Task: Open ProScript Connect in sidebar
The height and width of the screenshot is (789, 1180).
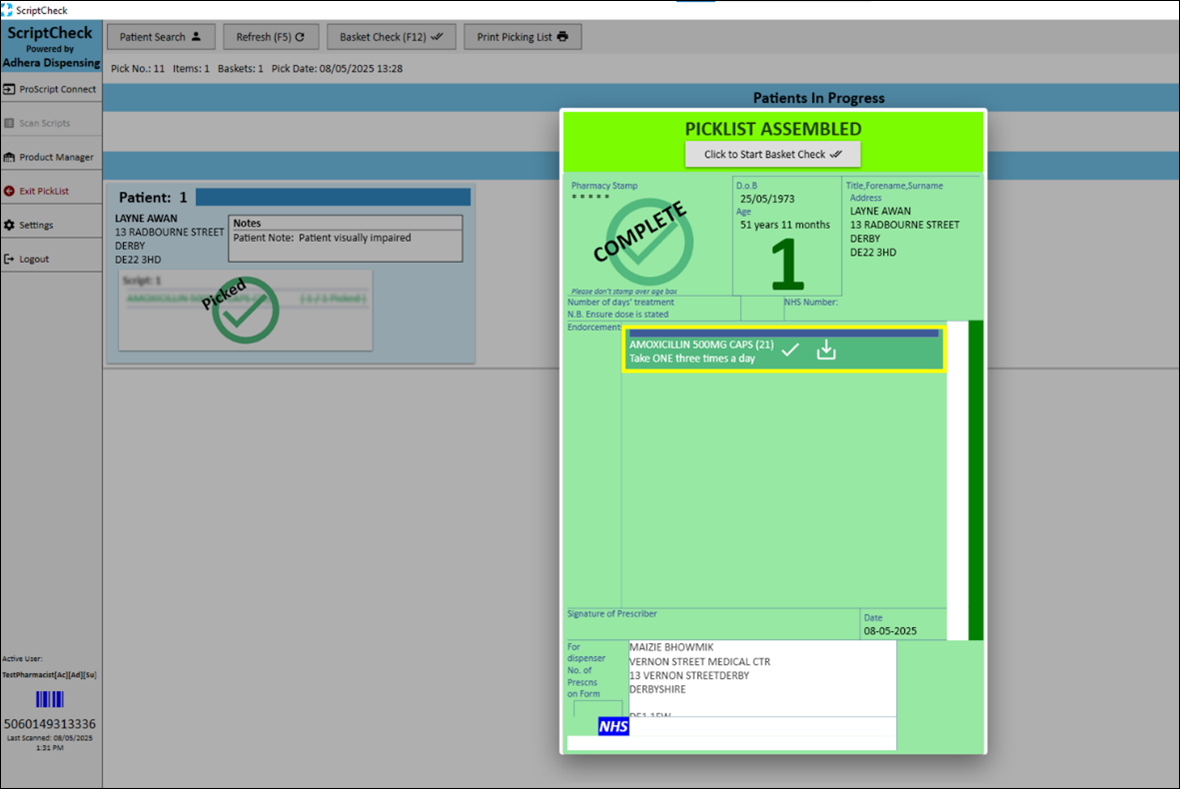Action: point(51,89)
